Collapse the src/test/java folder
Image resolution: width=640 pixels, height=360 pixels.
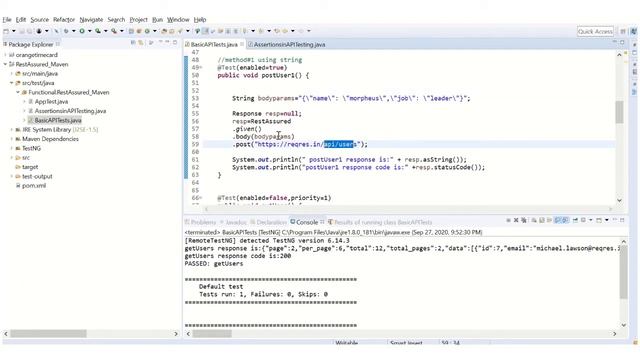pos(11,83)
